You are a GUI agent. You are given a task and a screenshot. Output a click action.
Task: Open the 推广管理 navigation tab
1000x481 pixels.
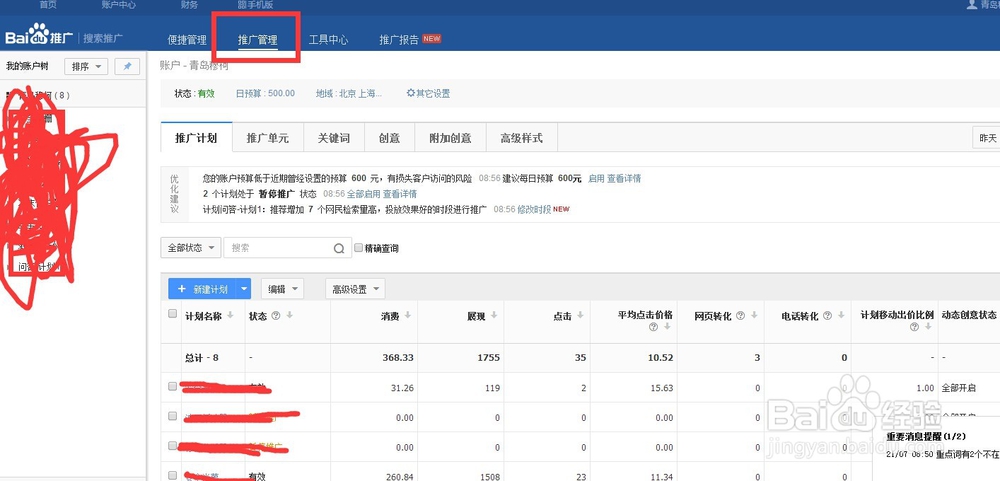(x=258, y=40)
